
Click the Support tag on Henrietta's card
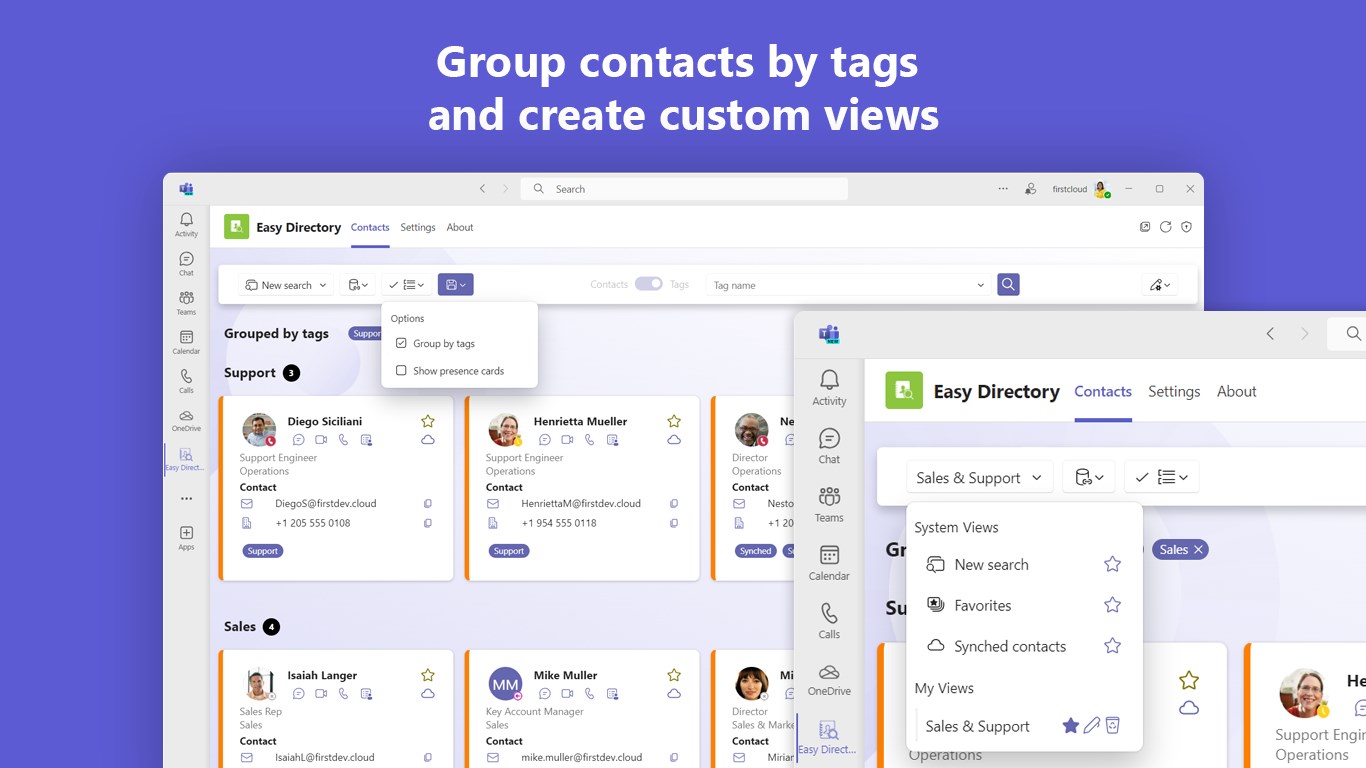coord(509,551)
